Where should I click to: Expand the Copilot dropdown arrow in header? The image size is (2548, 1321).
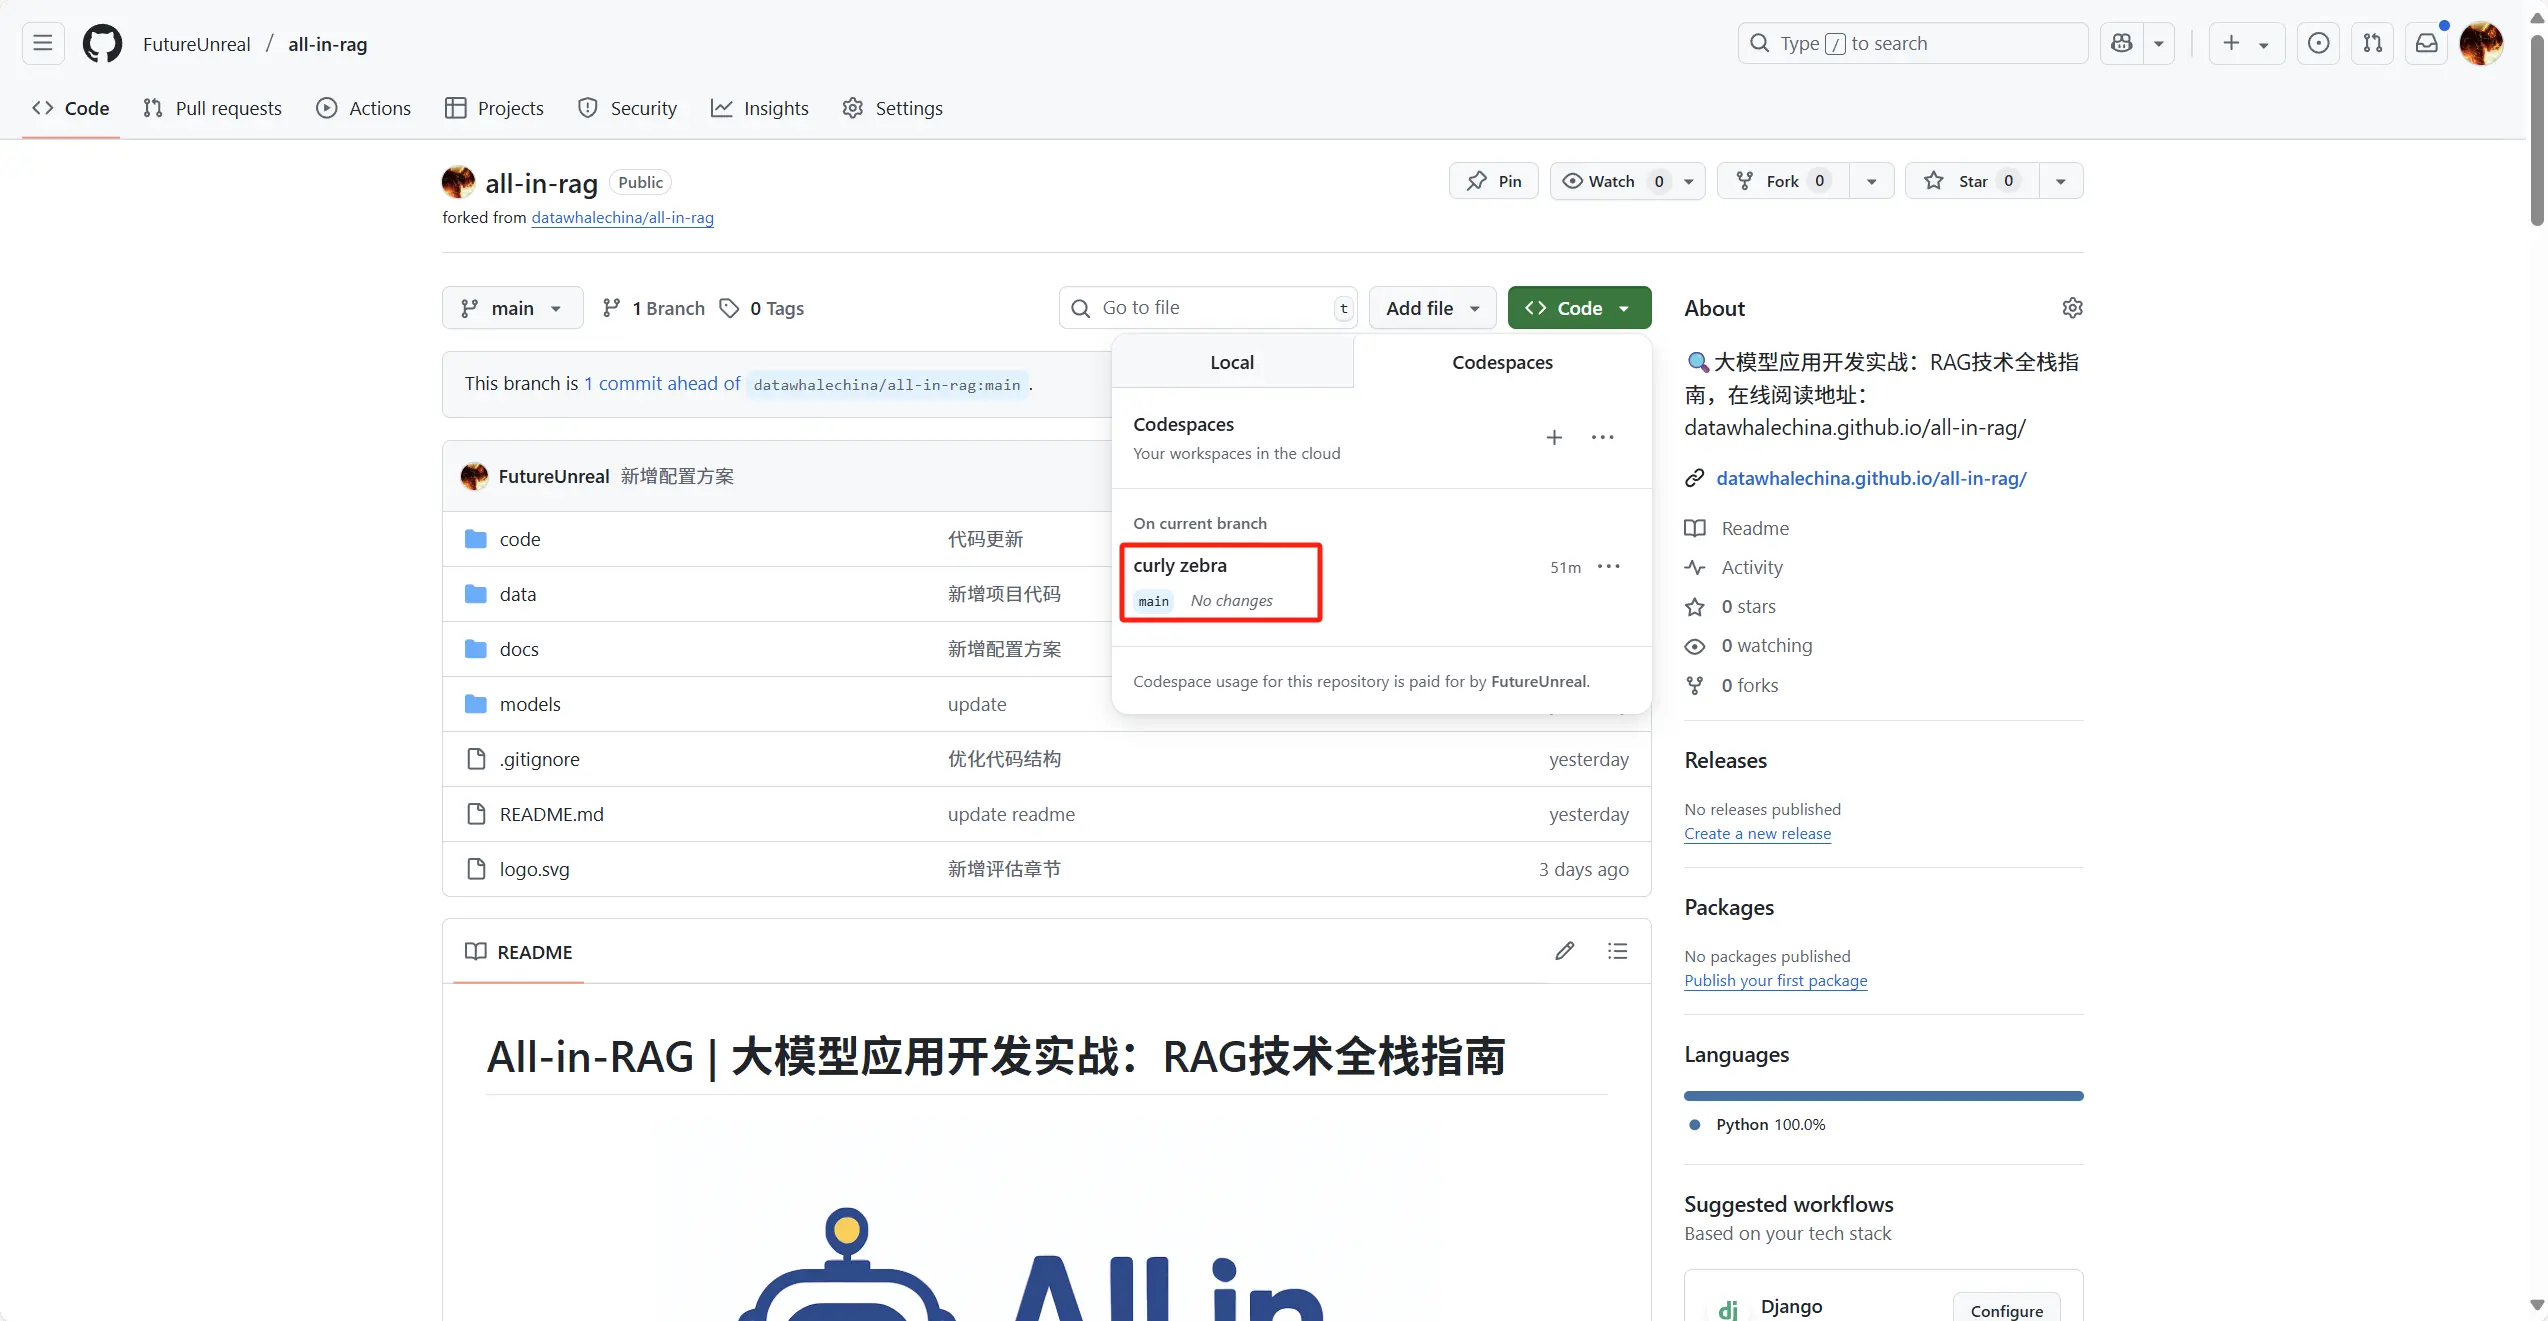click(2159, 43)
